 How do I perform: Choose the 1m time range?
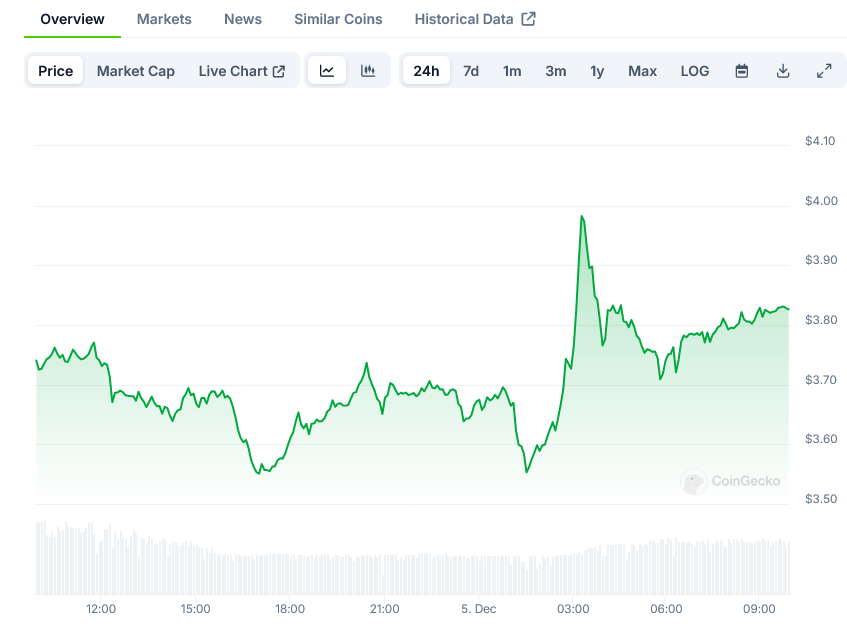click(512, 71)
